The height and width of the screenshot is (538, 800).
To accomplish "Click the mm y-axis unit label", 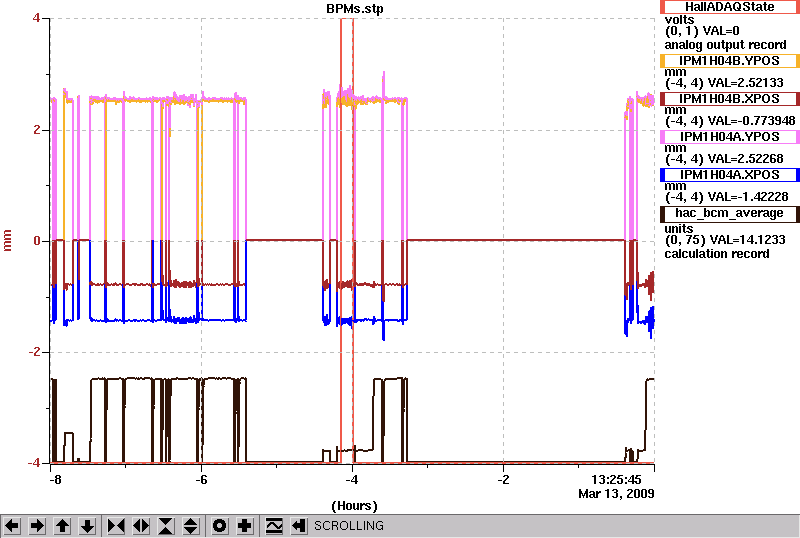I will click(7, 240).
